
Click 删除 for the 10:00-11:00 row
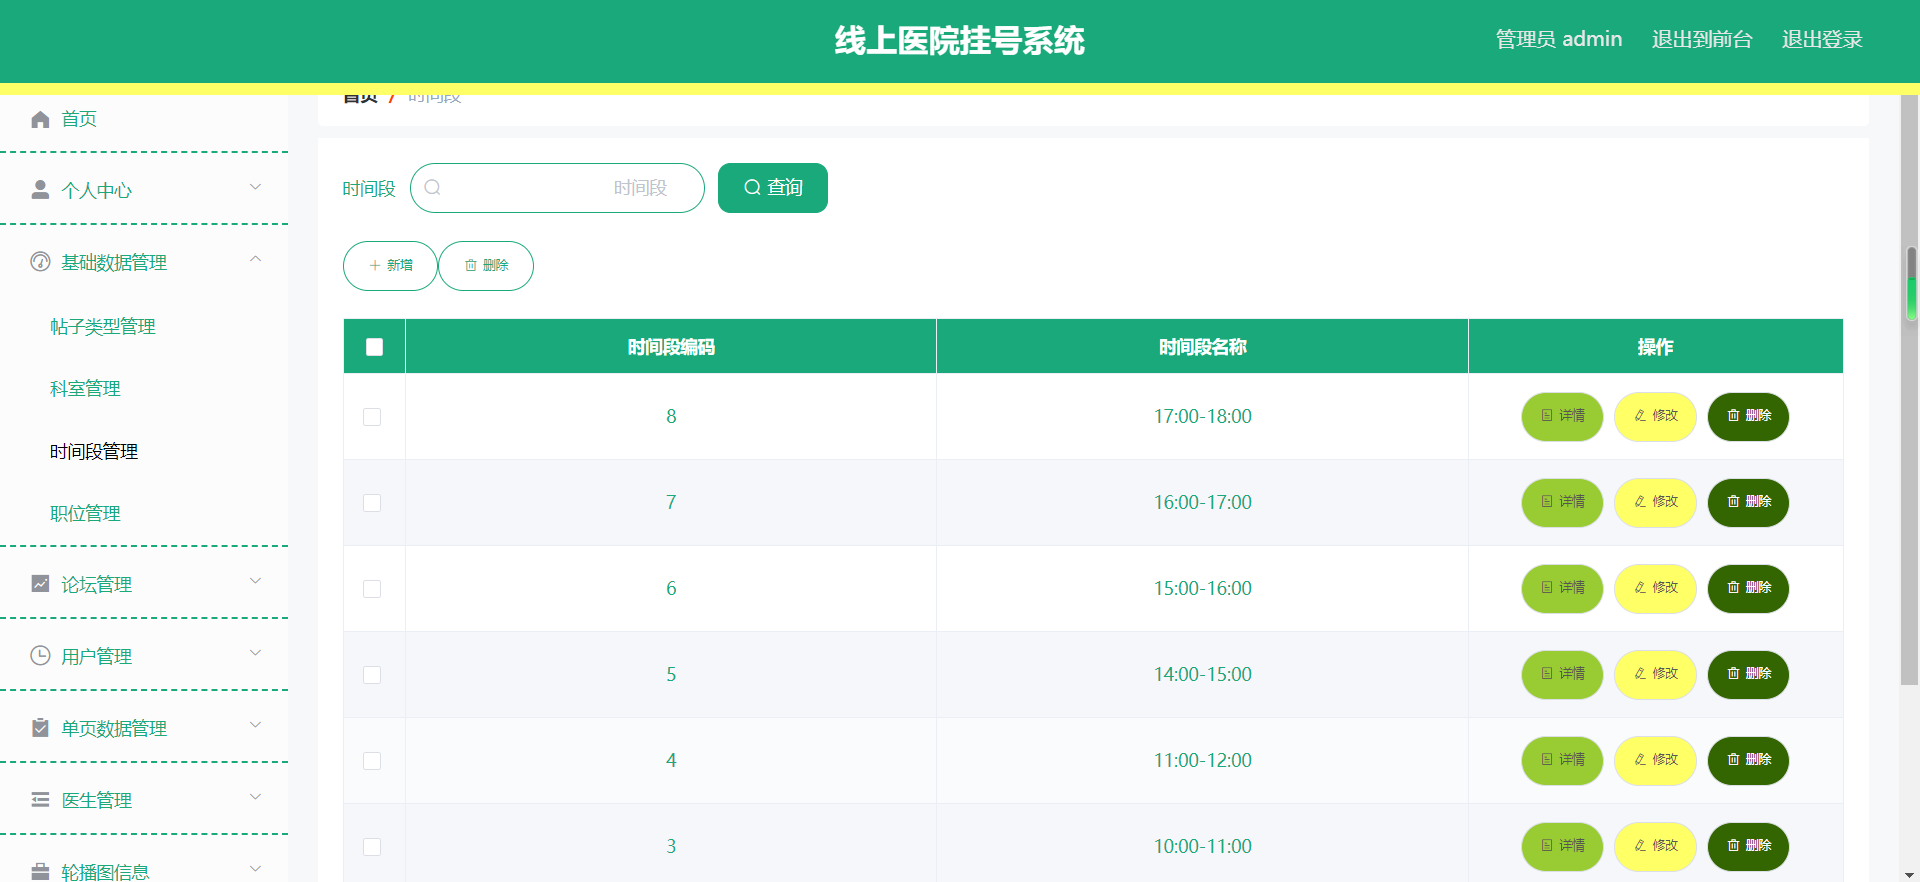coord(1748,847)
